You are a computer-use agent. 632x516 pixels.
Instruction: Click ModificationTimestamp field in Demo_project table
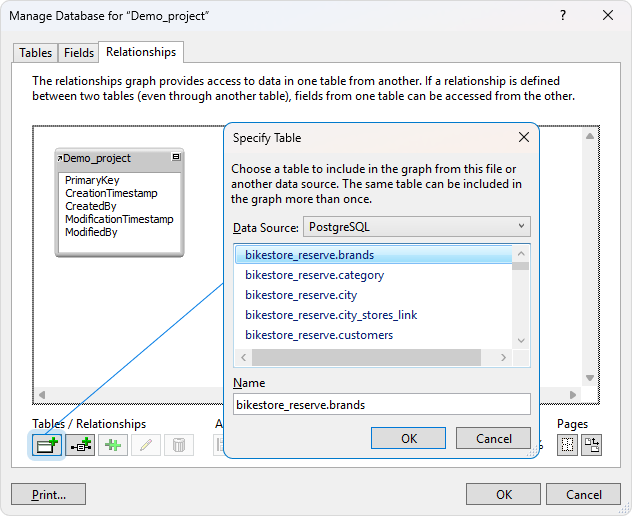click(119, 219)
